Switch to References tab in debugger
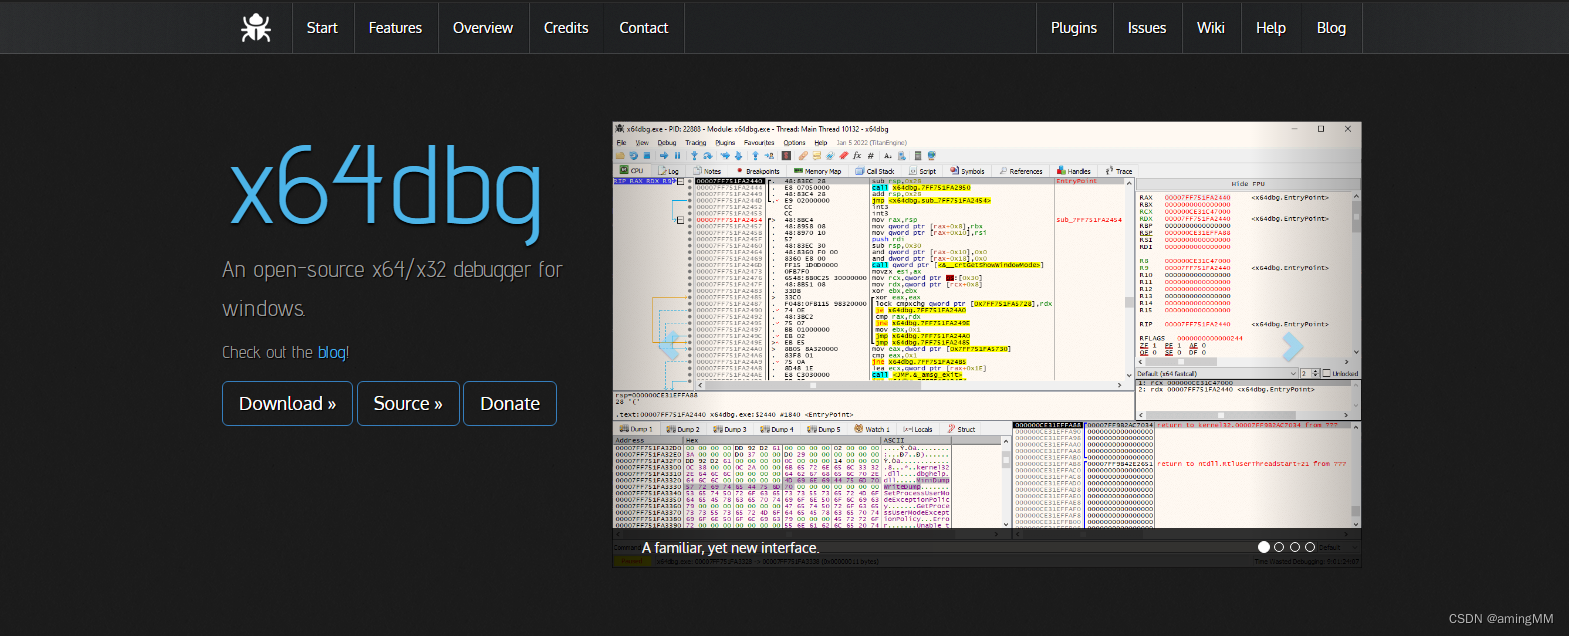Image resolution: width=1569 pixels, height=636 pixels. (x=1021, y=171)
